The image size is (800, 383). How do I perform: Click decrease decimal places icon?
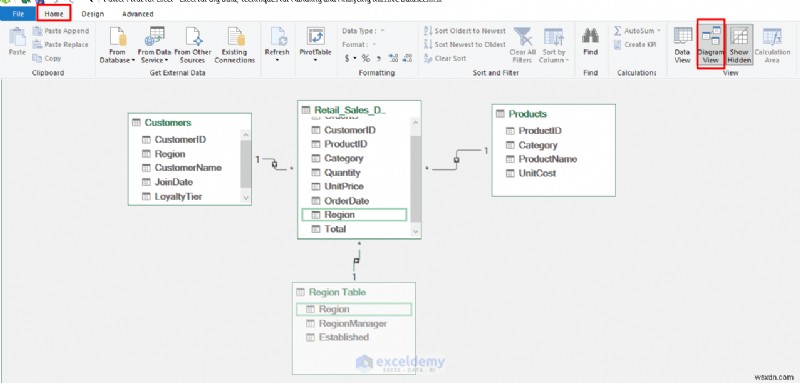[x=407, y=58]
